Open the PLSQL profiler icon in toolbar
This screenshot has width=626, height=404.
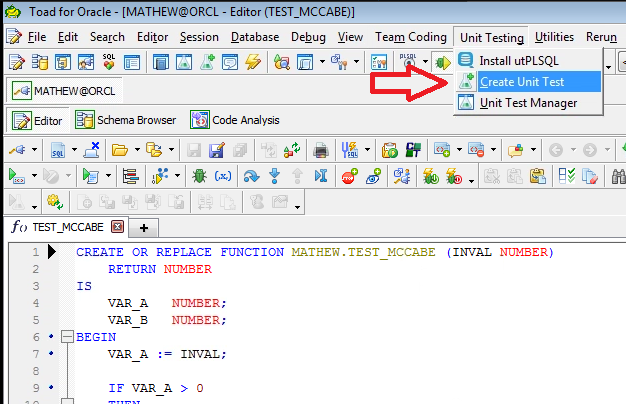click(x=408, y=62)
